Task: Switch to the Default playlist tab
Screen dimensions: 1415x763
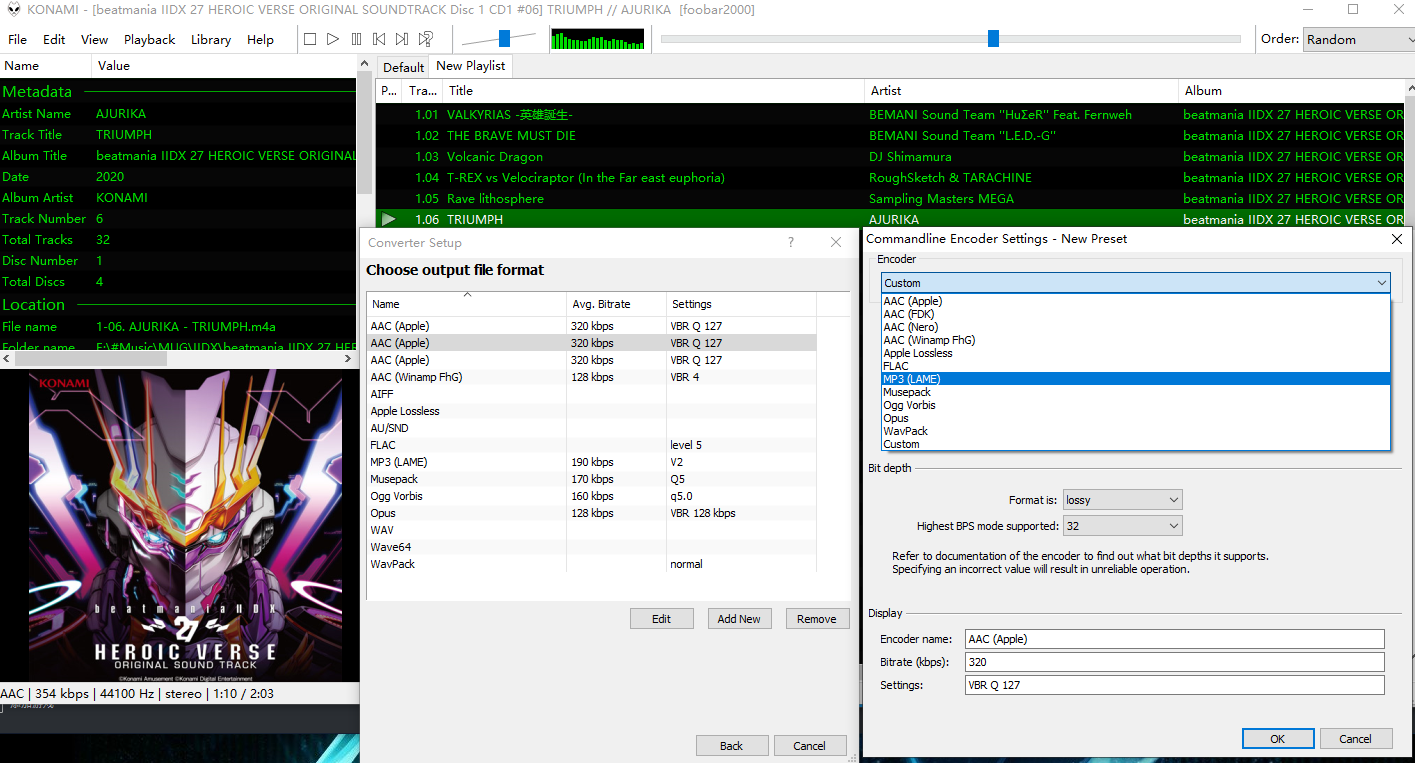Action: point(404,67)
